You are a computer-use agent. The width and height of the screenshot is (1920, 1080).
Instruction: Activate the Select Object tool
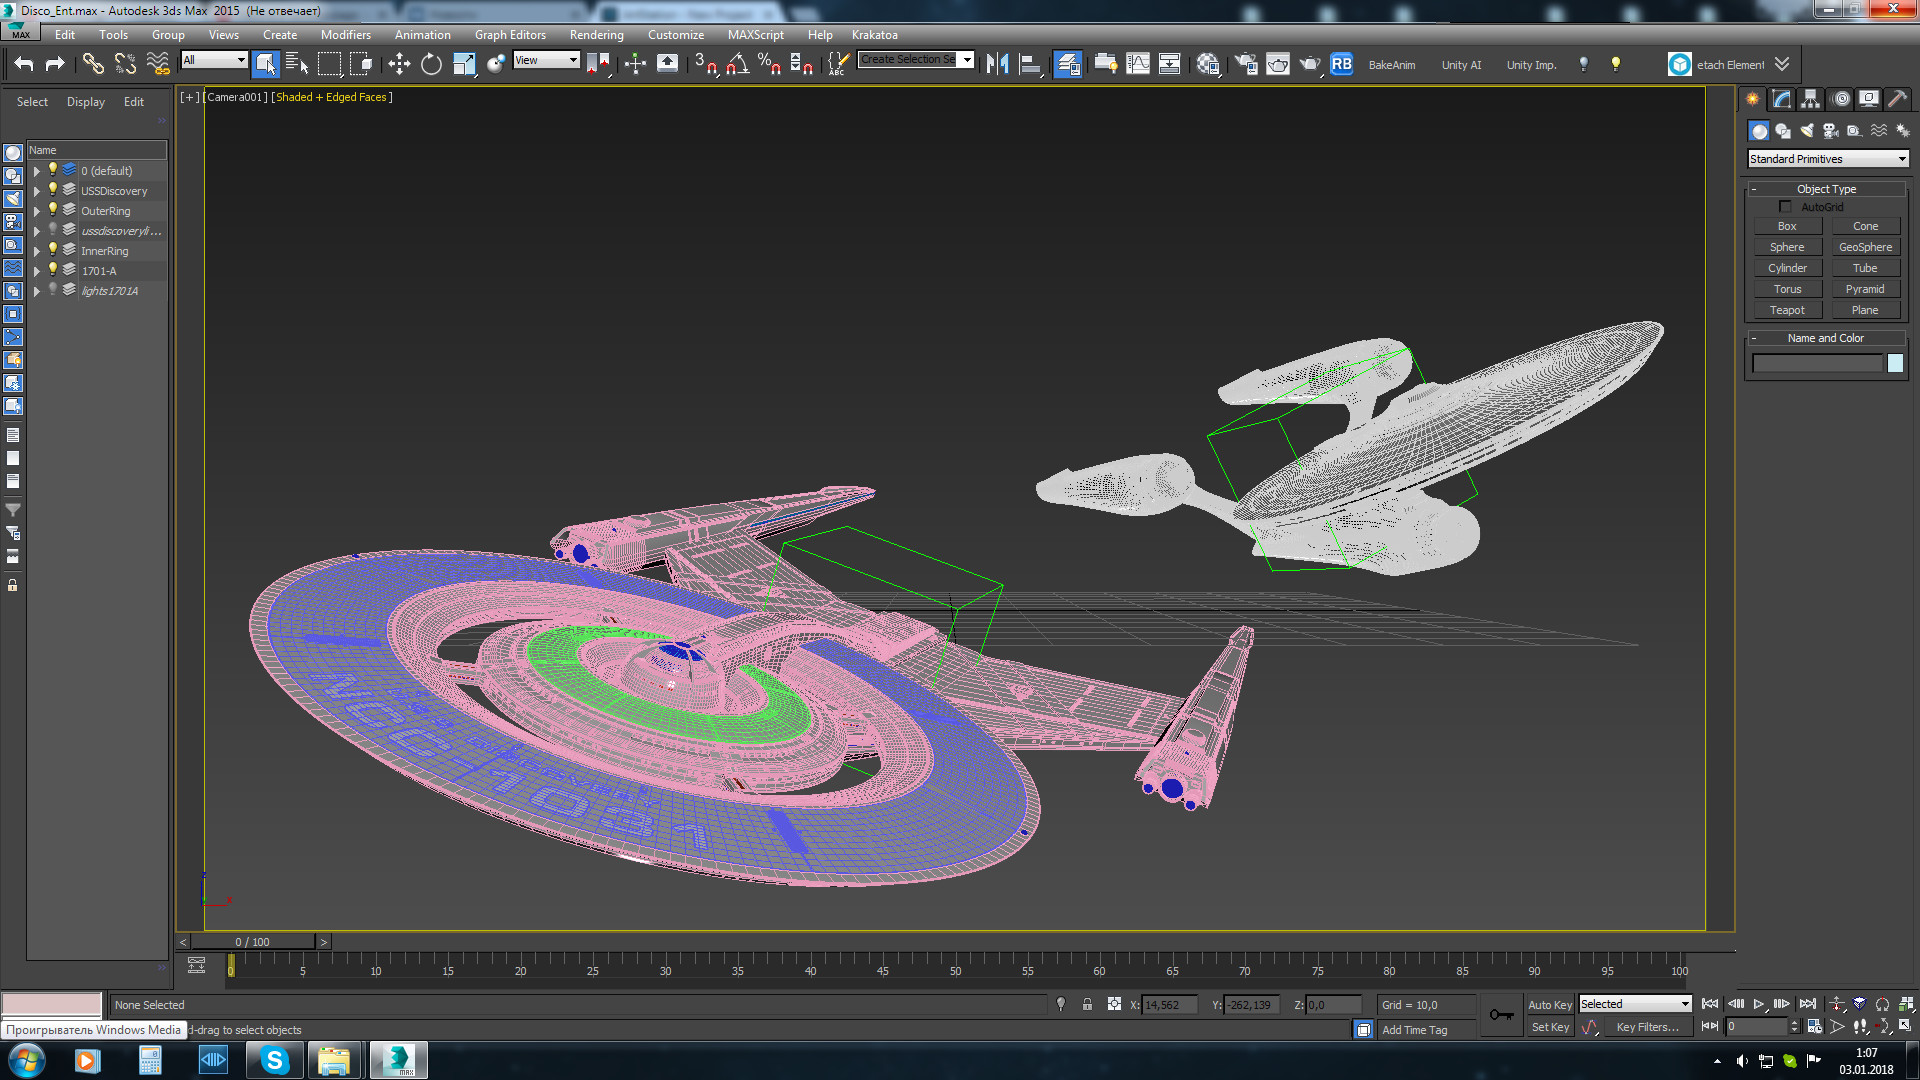[x=266, y=64]
